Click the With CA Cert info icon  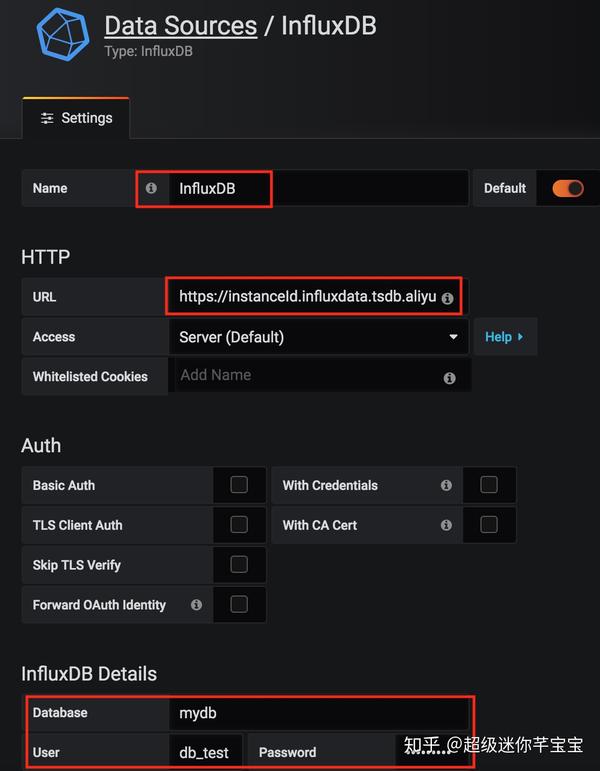point(446,525)
